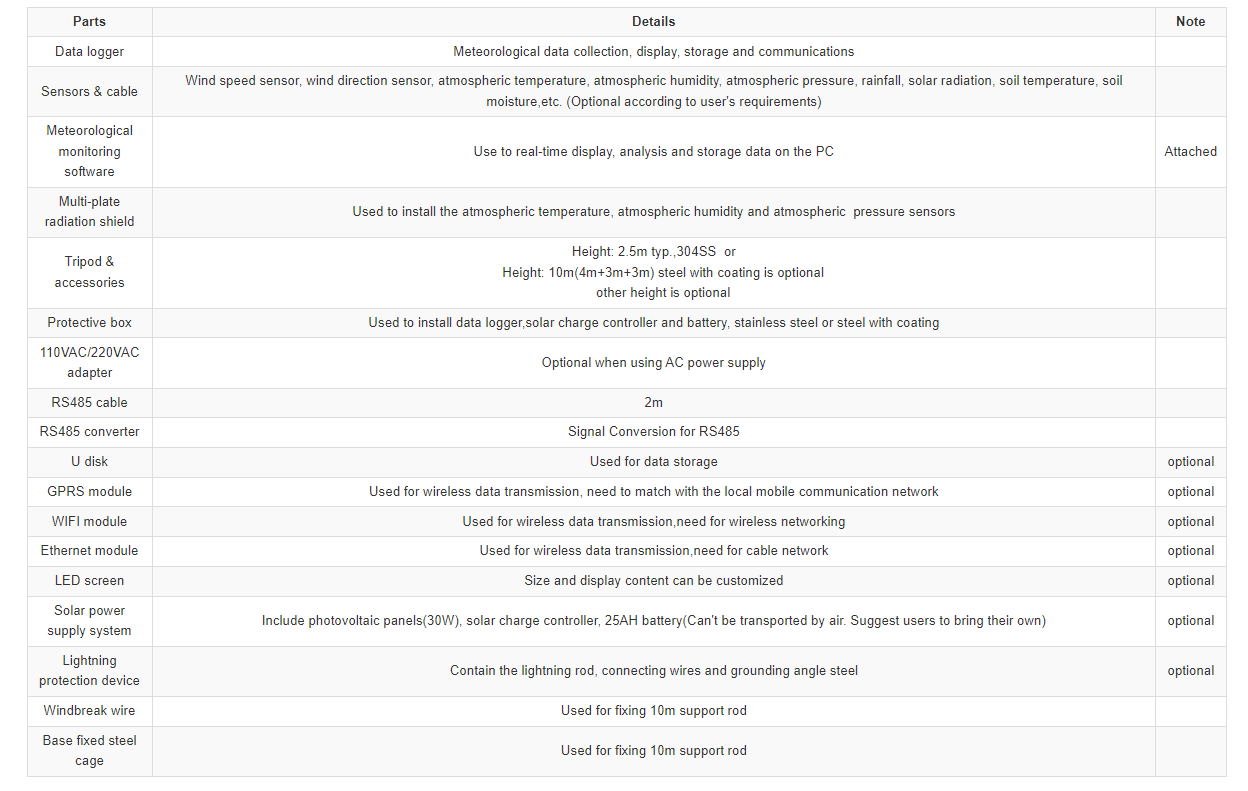This screenshot has width=1248, height=791.
Task: Select the Data logger row label
Action: click(x=89, y=52)
